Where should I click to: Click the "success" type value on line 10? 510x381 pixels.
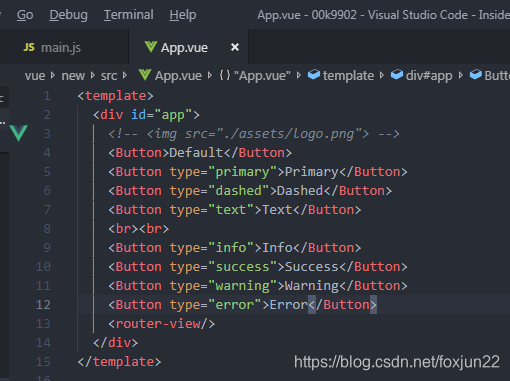pyautogui.click(x=242, y=267)
